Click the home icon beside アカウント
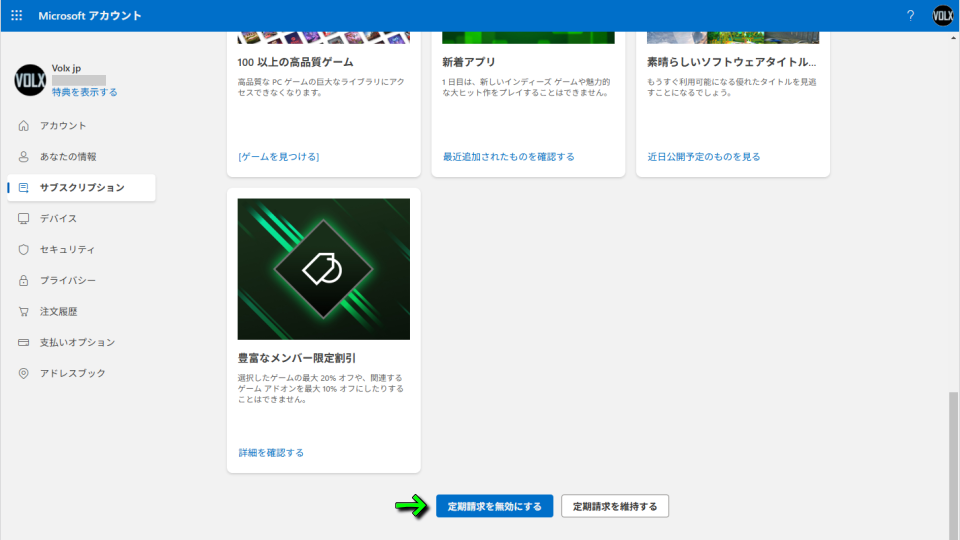The height and width of the screenshot is (540, 960). click(23, 126)
